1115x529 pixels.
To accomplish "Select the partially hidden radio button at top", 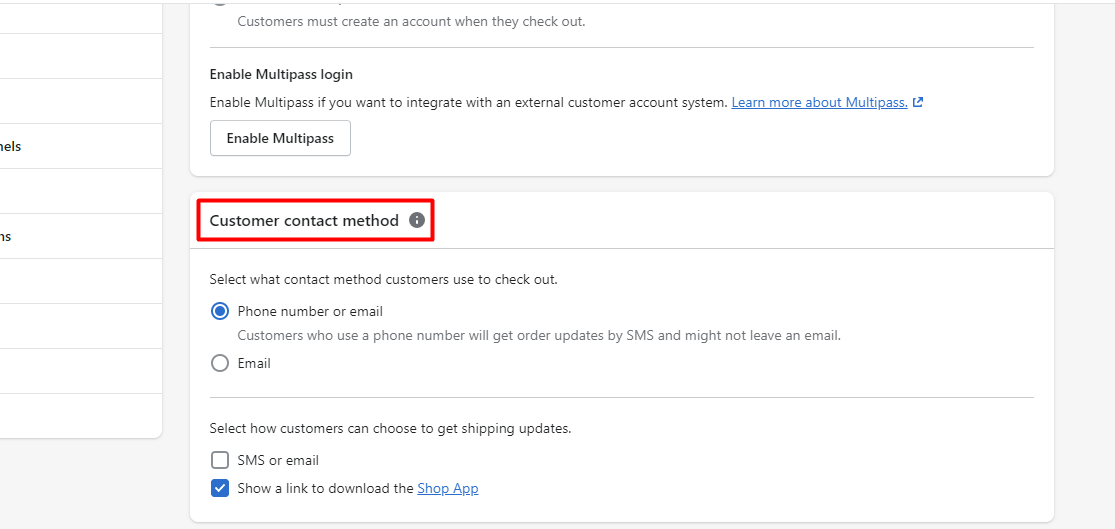I will pyautogui.click(x=220, y=3).
